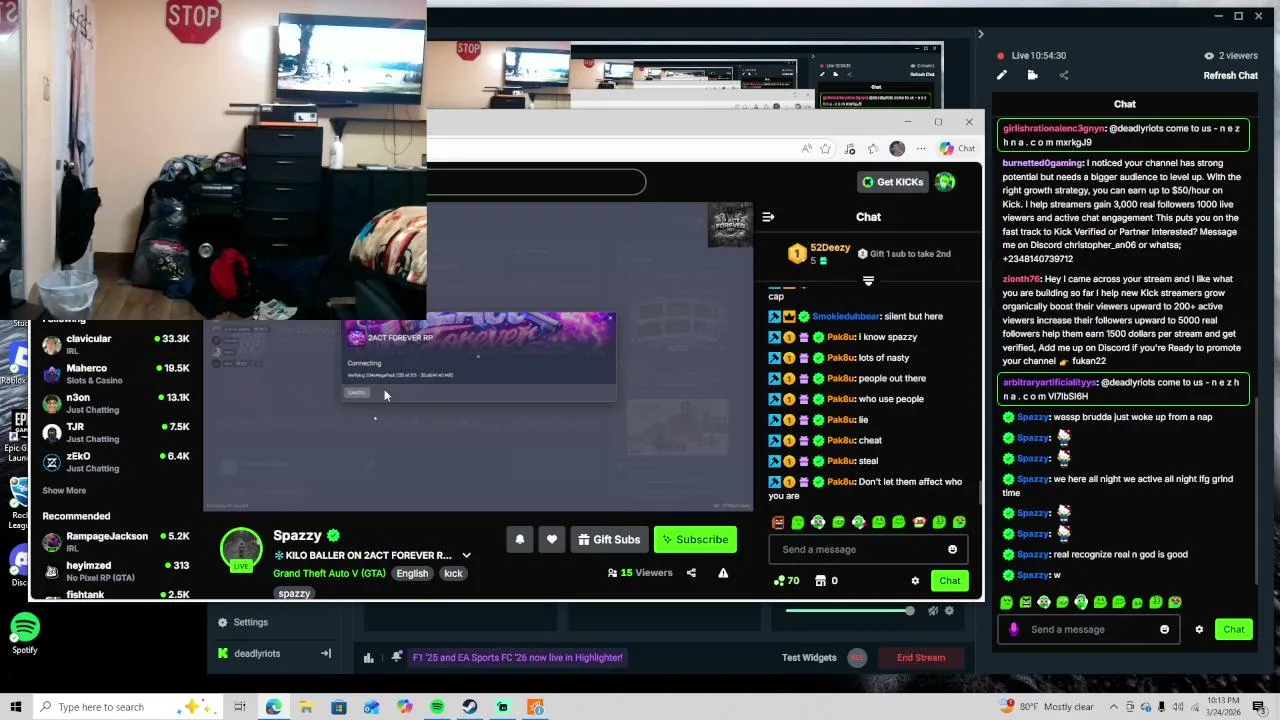The image size is (1280, 720).
Task: Open the shop icon showing 0
Action: [826, 581]
